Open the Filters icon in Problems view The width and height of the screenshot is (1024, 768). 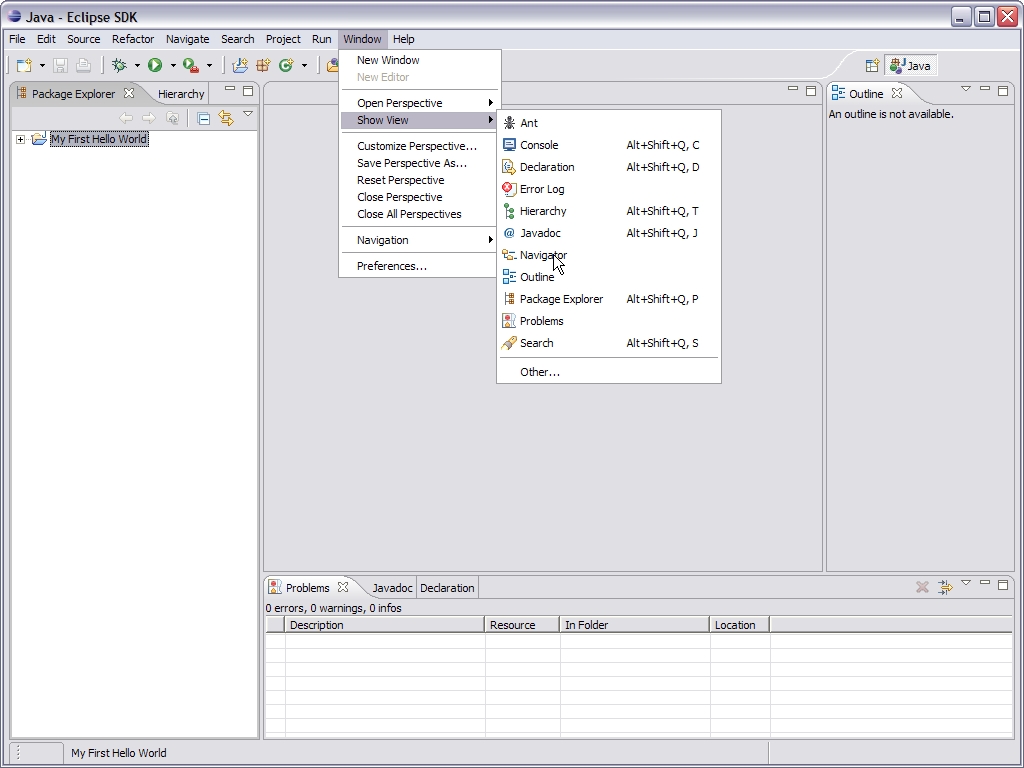click(945, 587)
